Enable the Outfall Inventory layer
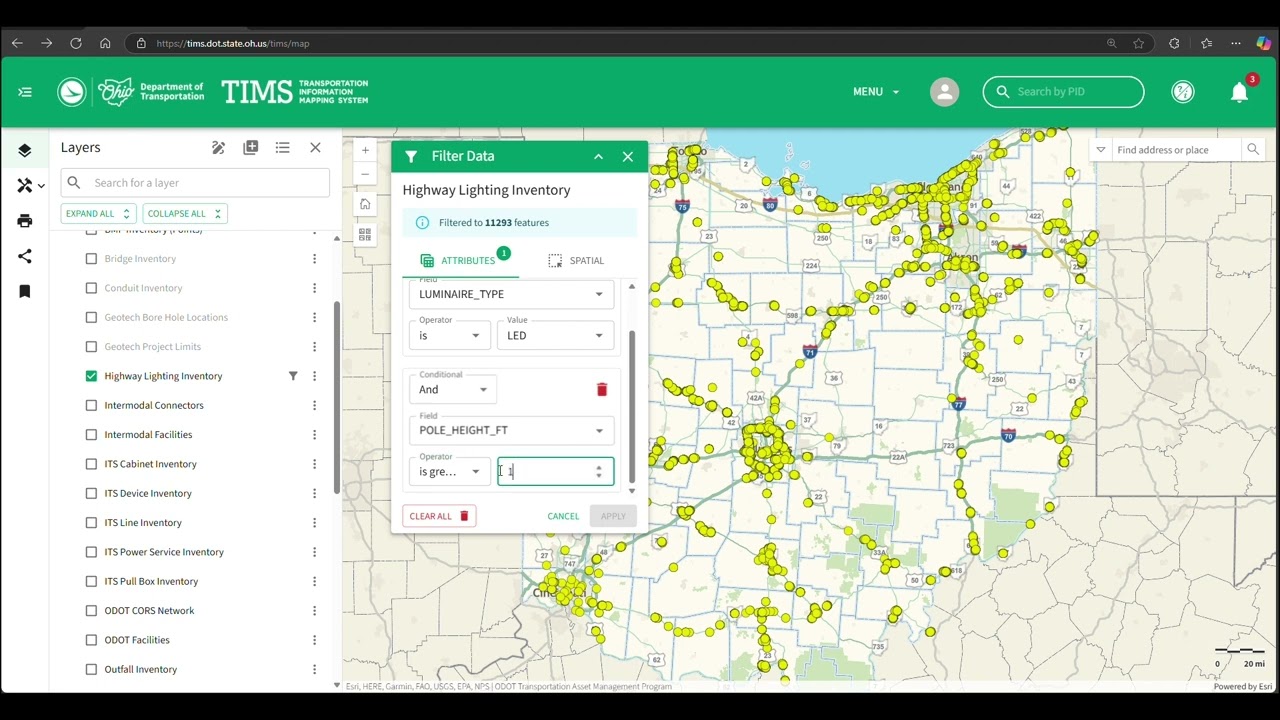This screenshot has width=1280, height=720. point(91,669)
